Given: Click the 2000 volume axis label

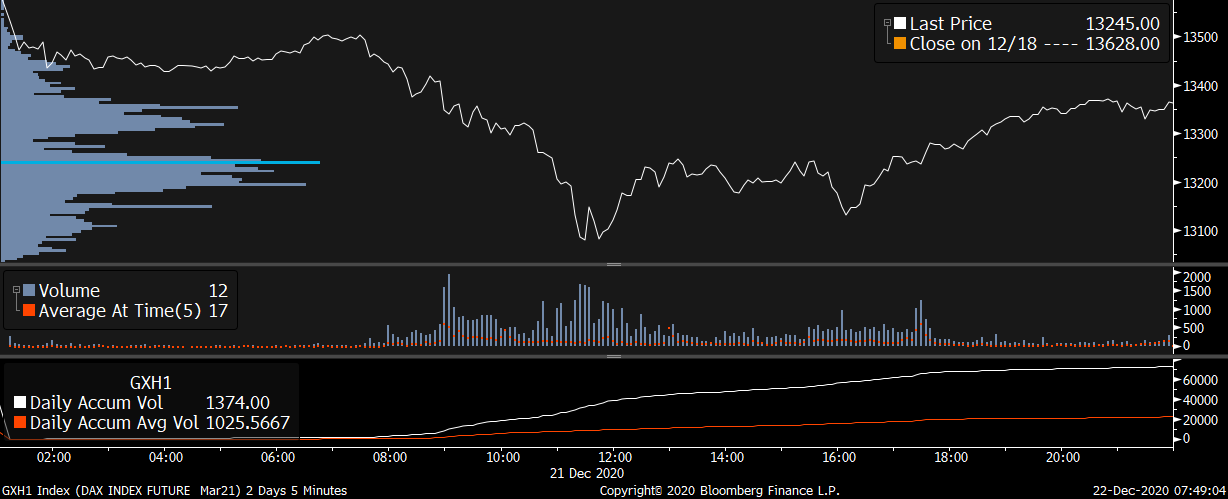Looking at the screenshot, I should tap(1197, 276).
